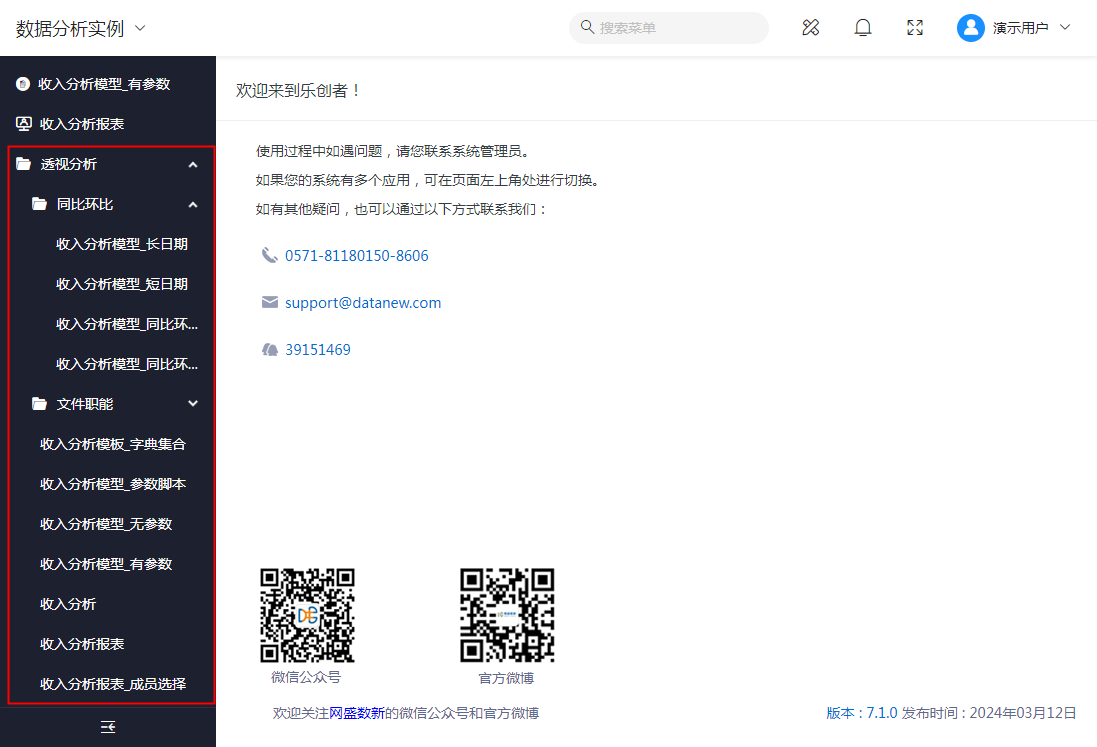
Task: Collapse the 透视分析 folder
Action: [193, 164]
